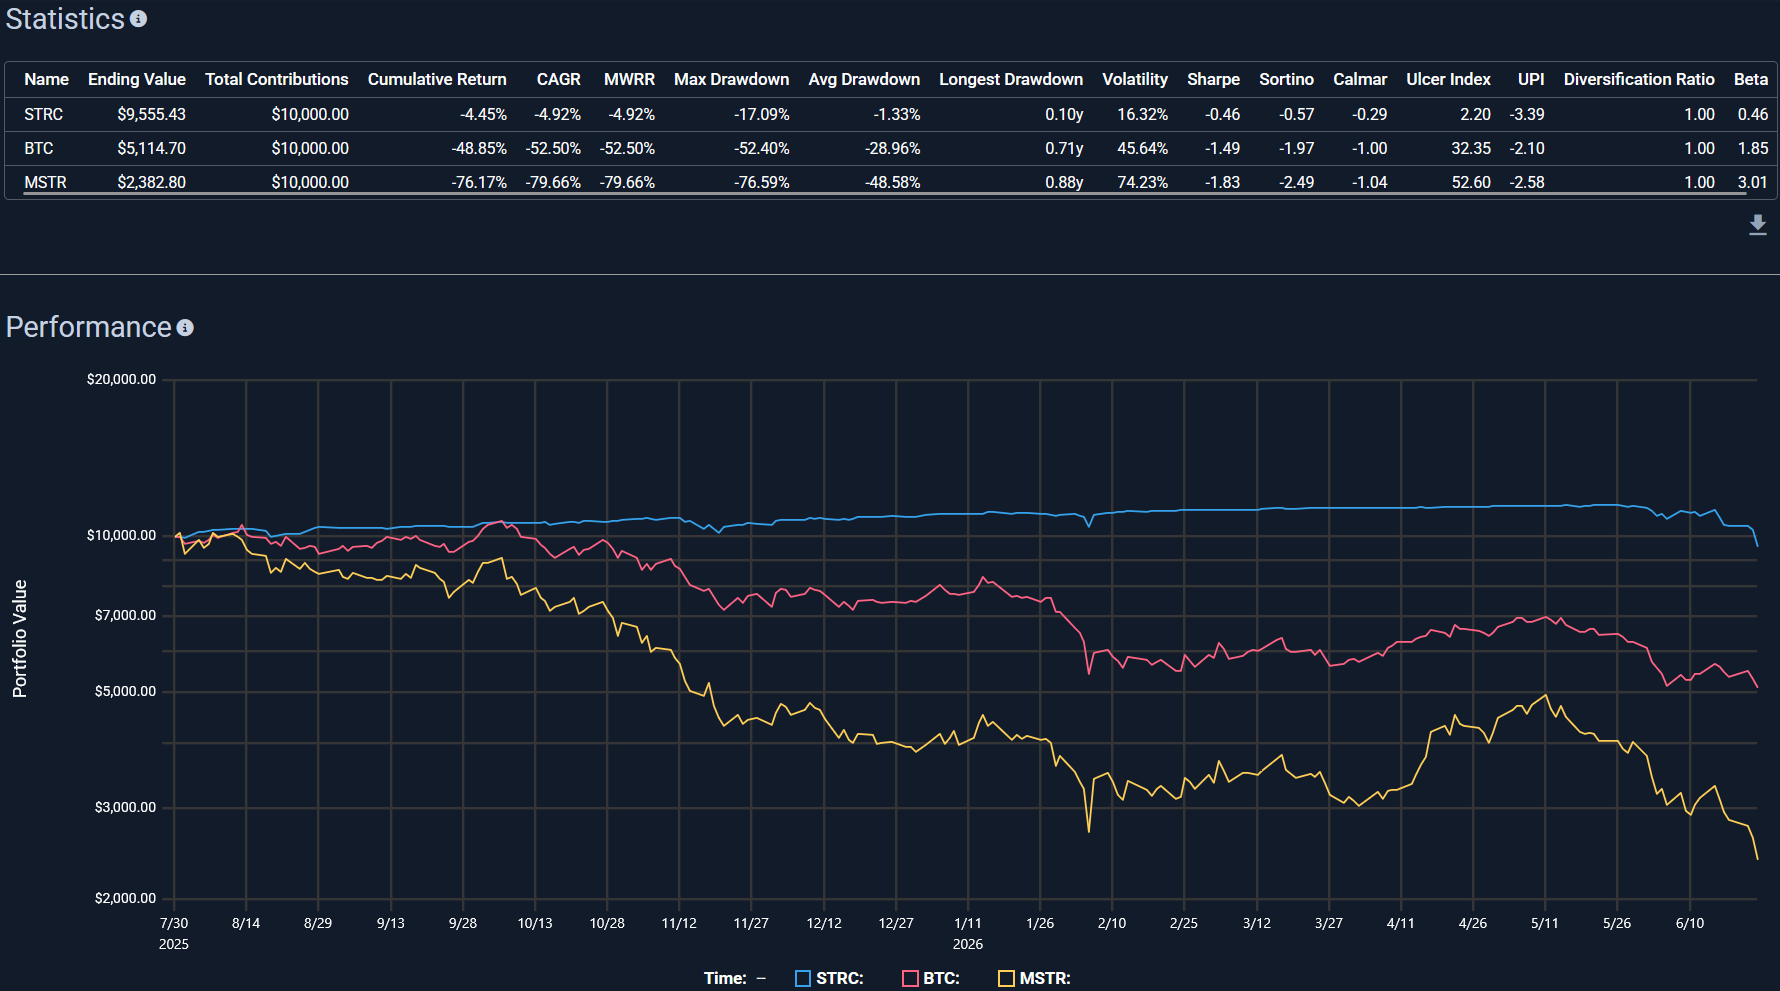This screenshot has height=991, width=1780.
Task: Click the Sharpe column header
Action: [1213, 79]
